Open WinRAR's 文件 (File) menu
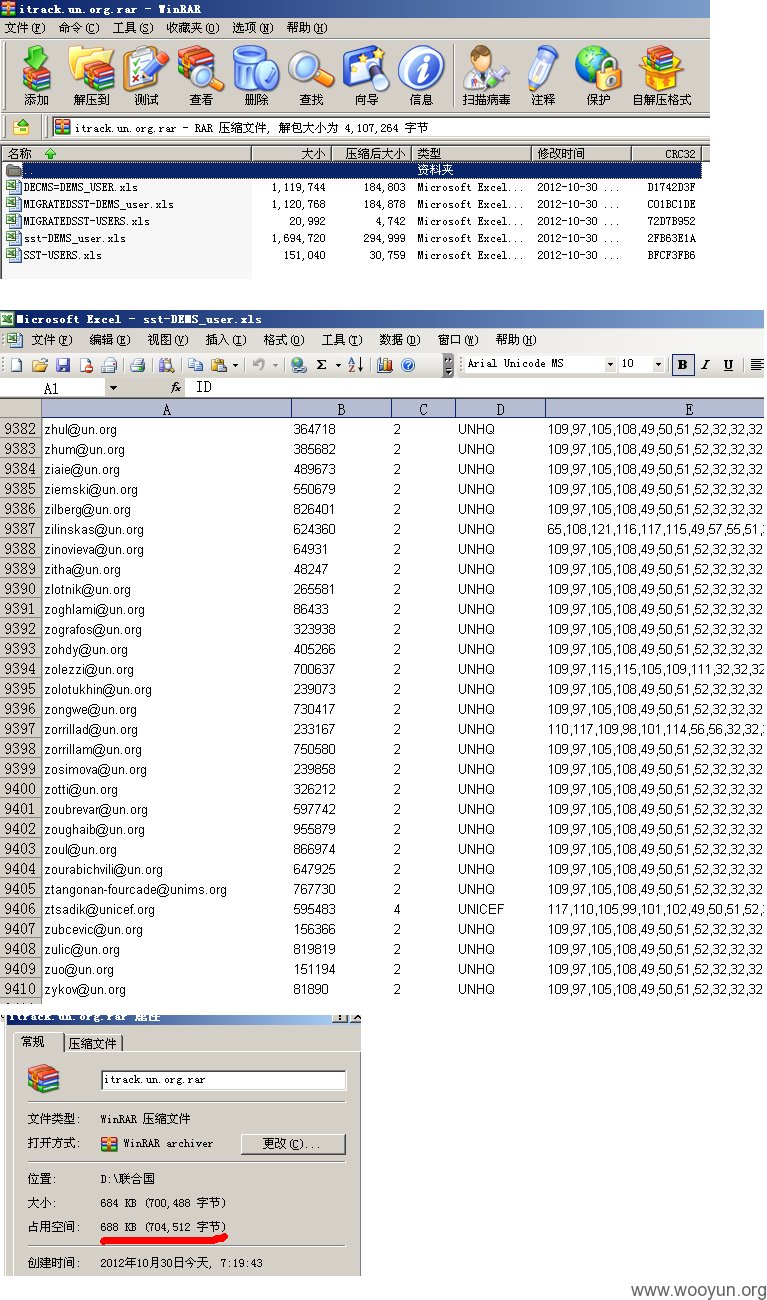This screenshot has width=767, height=1300. (x=25, y=28)
